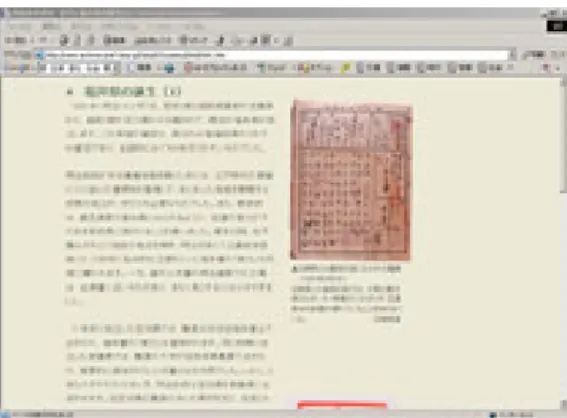Click the Go button beside address bar
The image size is (567, 418).
pos(534,55)
